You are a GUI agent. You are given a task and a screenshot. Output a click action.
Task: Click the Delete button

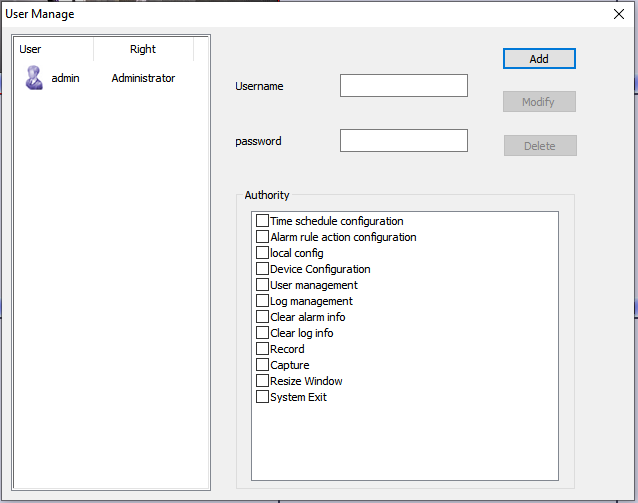point(540,146)
